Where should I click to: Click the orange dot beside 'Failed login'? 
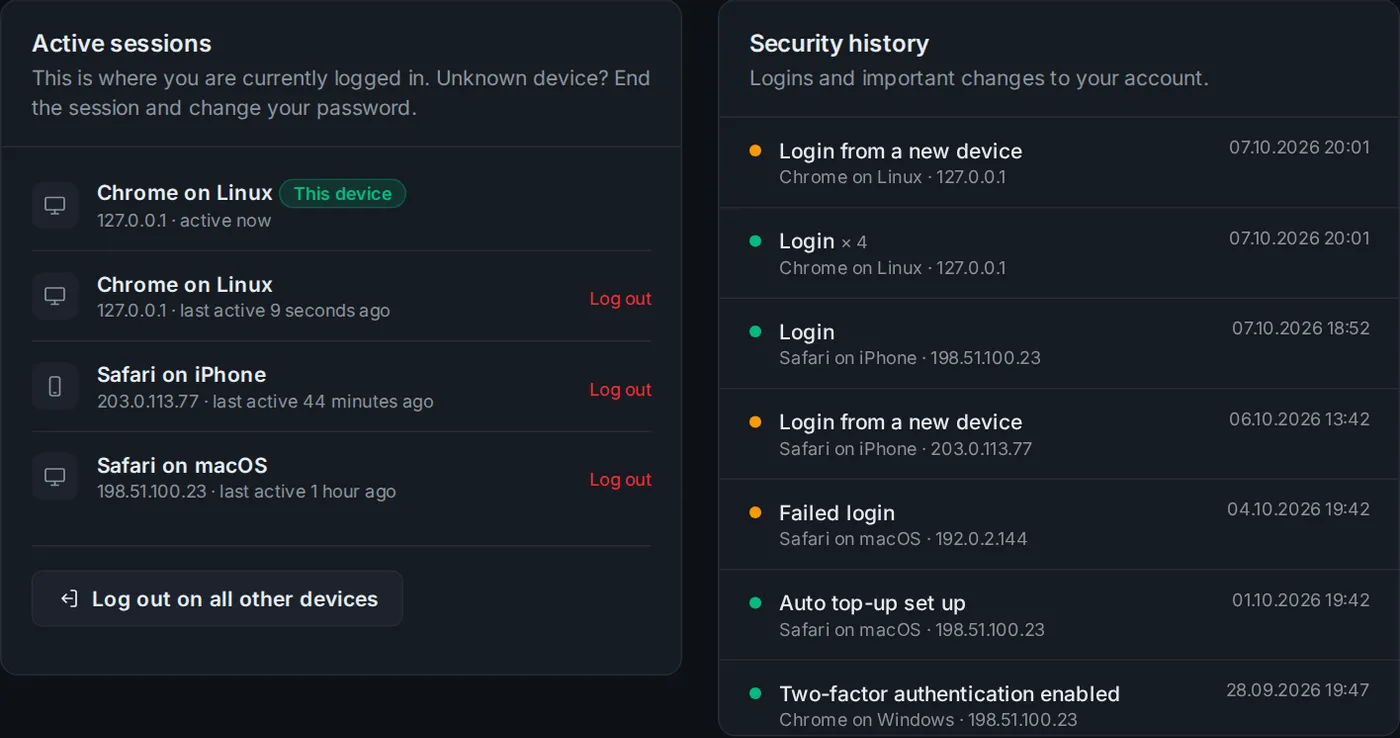(x=756, y=513)
